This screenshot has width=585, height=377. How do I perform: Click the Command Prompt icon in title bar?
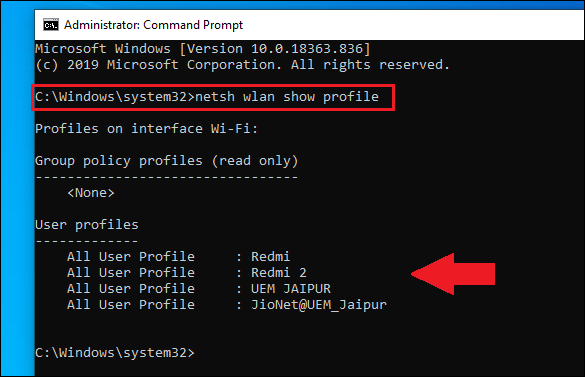51,25
